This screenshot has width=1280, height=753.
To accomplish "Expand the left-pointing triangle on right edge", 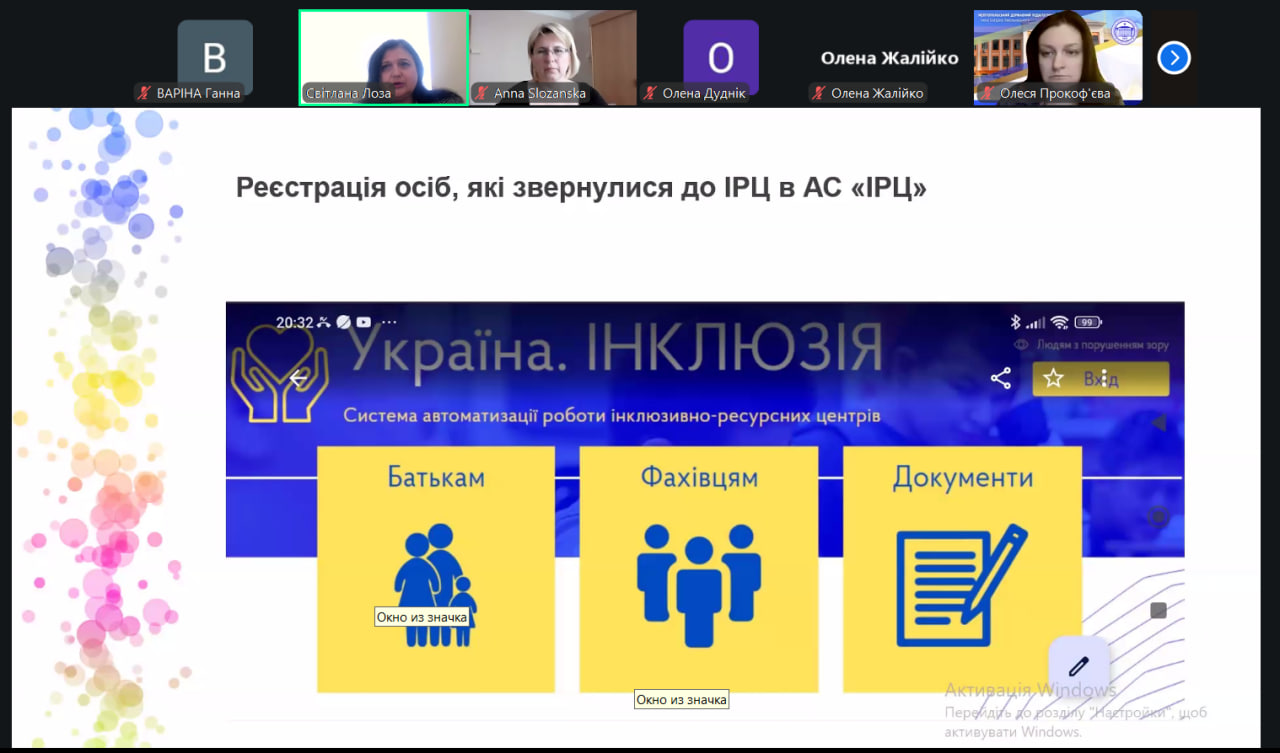I will click(x=1158, y=423).
